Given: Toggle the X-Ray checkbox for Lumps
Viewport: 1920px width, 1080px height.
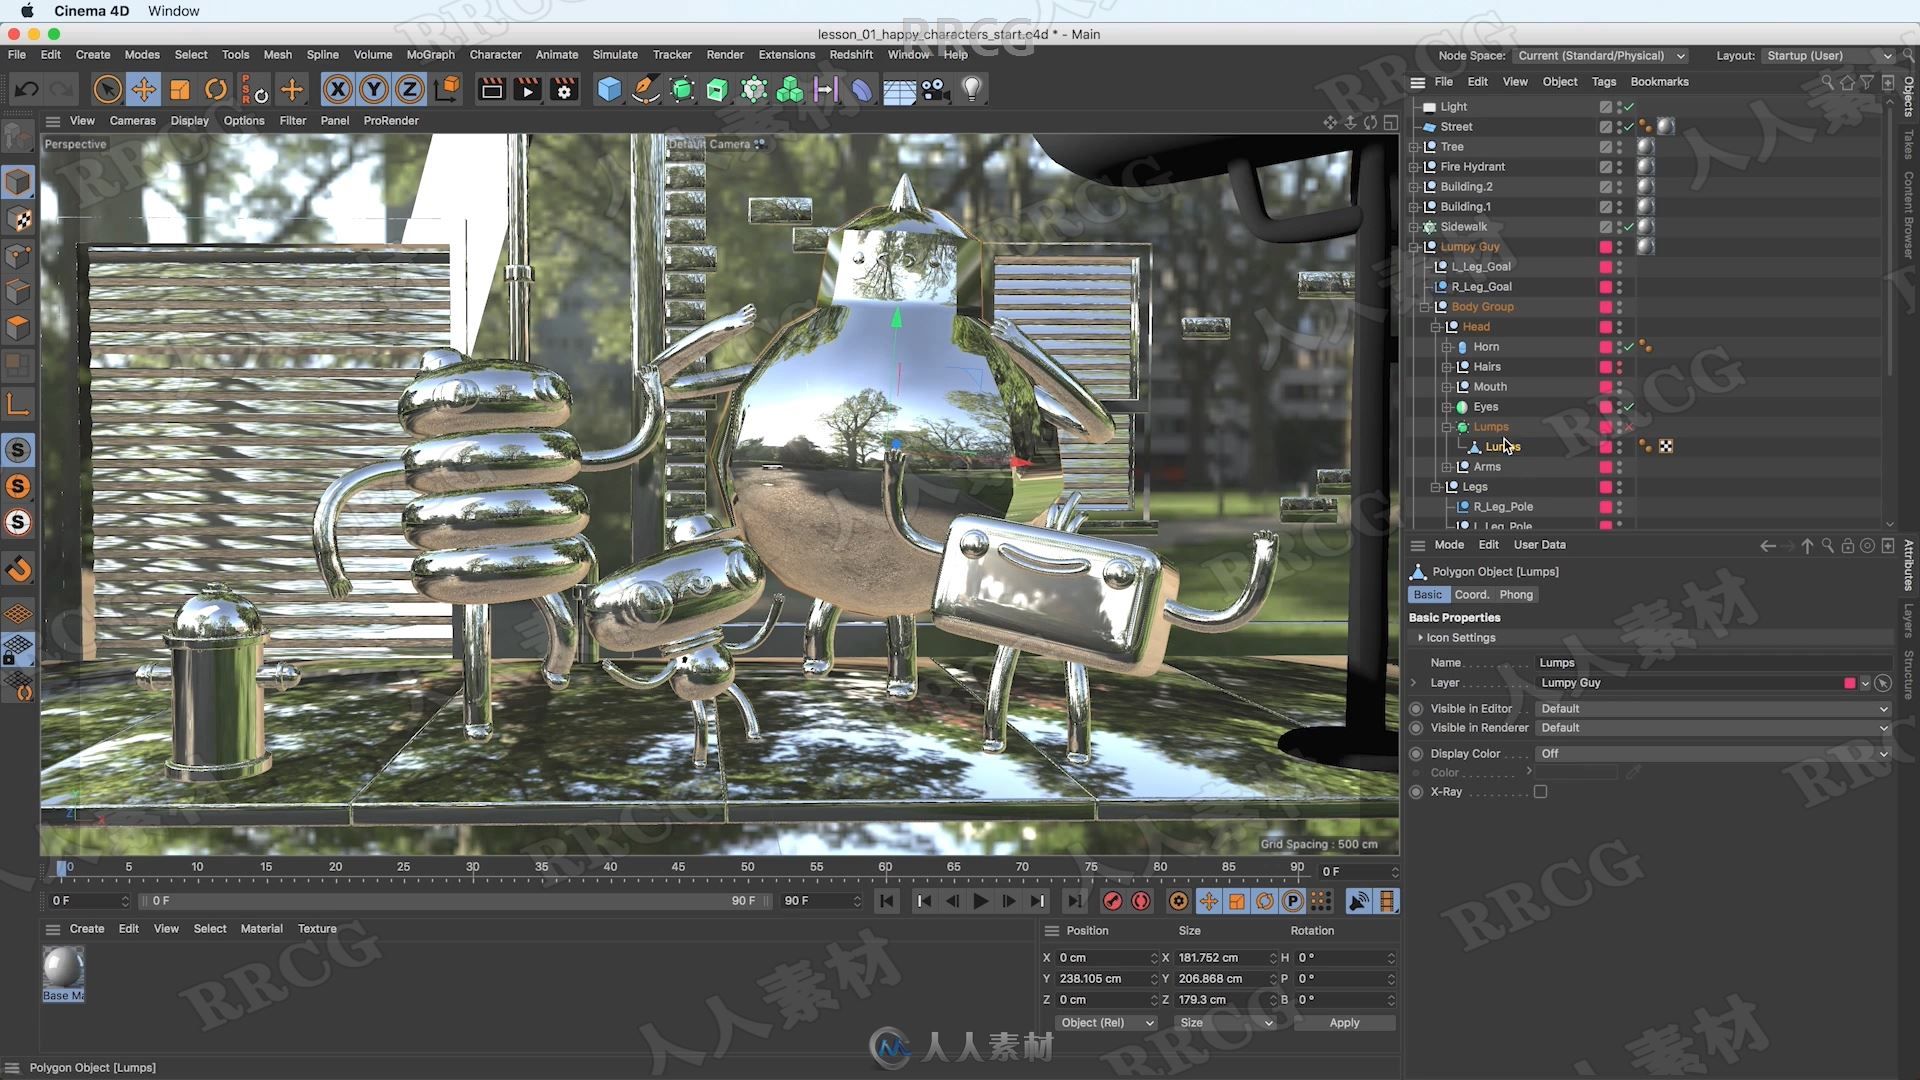Looking at the screenshot, I should [1539, 790].
